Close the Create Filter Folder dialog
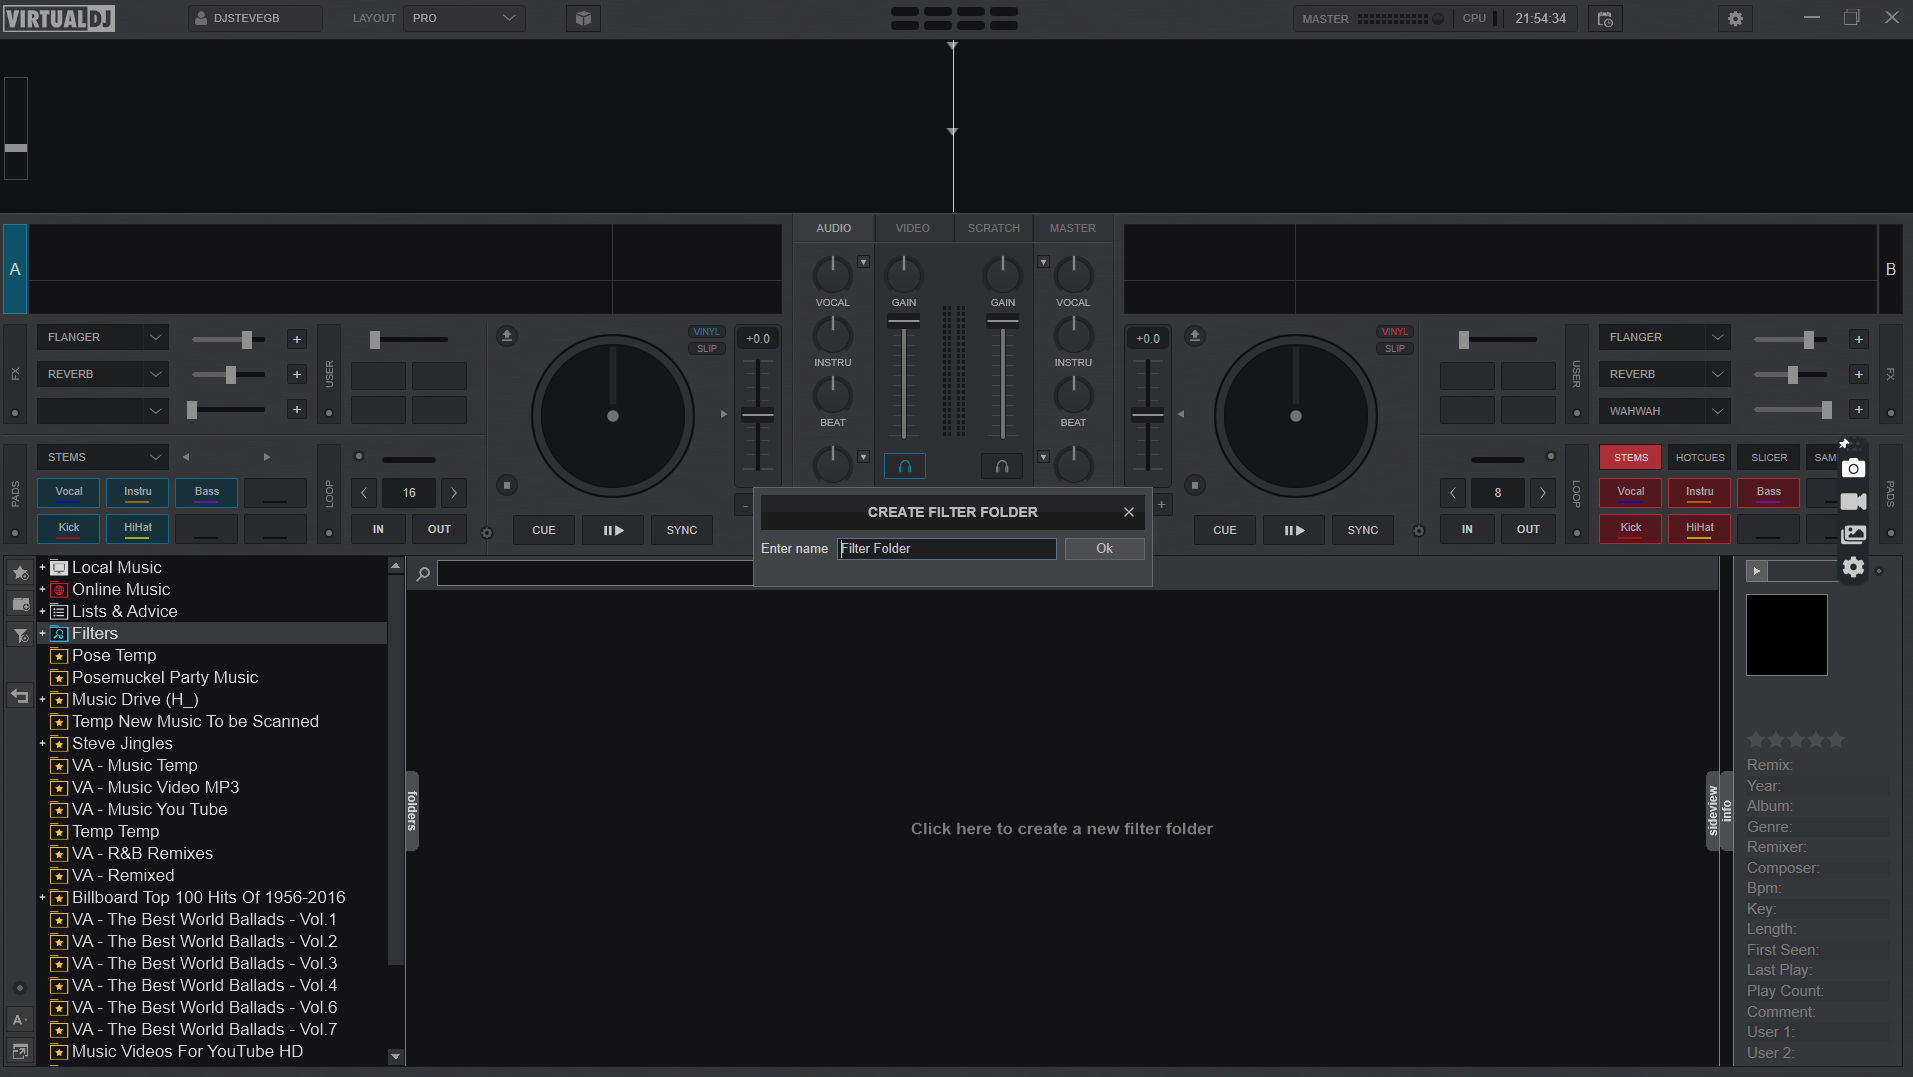The width and height of the screenshot is (1913, 1077). pyautogui.click(x=1128, y=512)
